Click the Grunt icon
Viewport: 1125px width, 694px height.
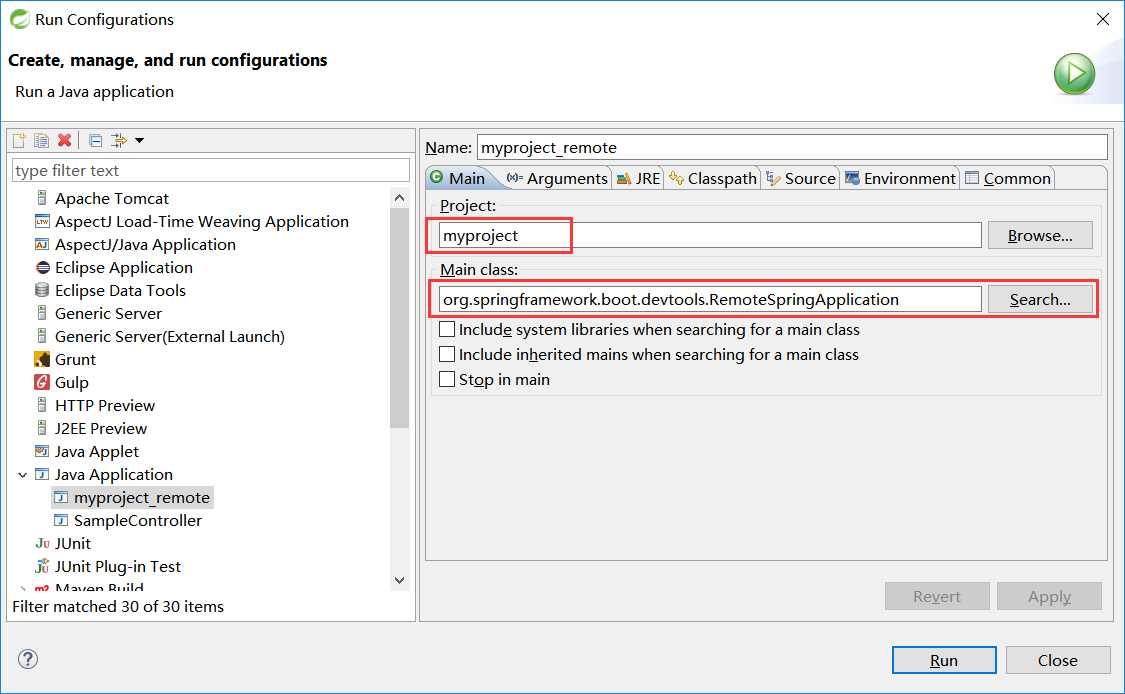pos(42,360)
